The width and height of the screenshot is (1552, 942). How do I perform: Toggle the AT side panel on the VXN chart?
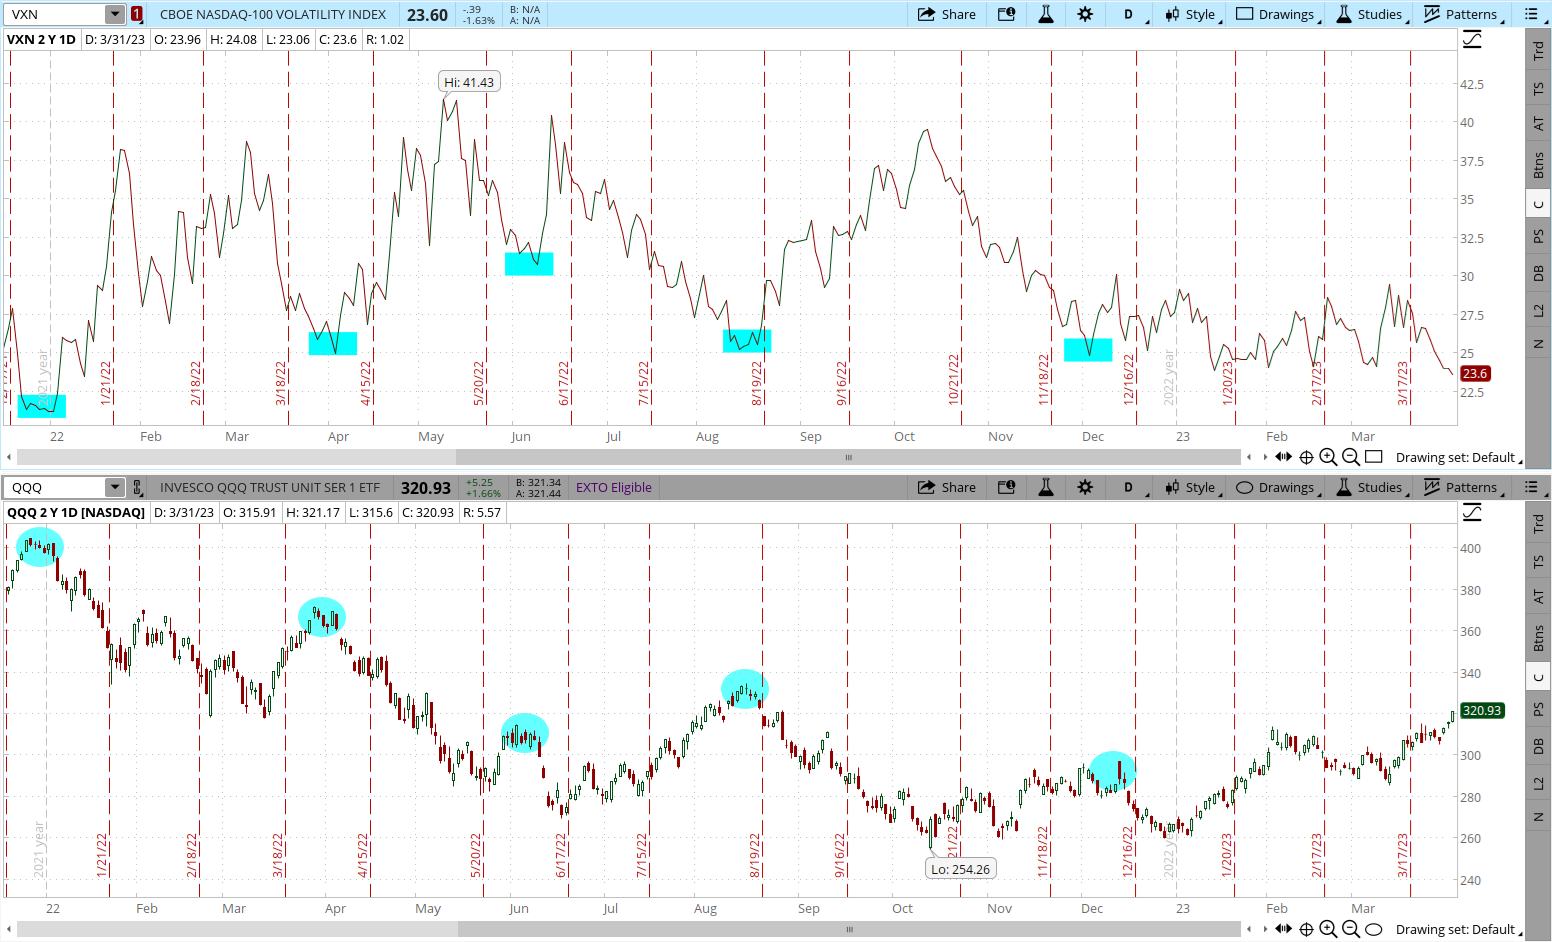1538,124
